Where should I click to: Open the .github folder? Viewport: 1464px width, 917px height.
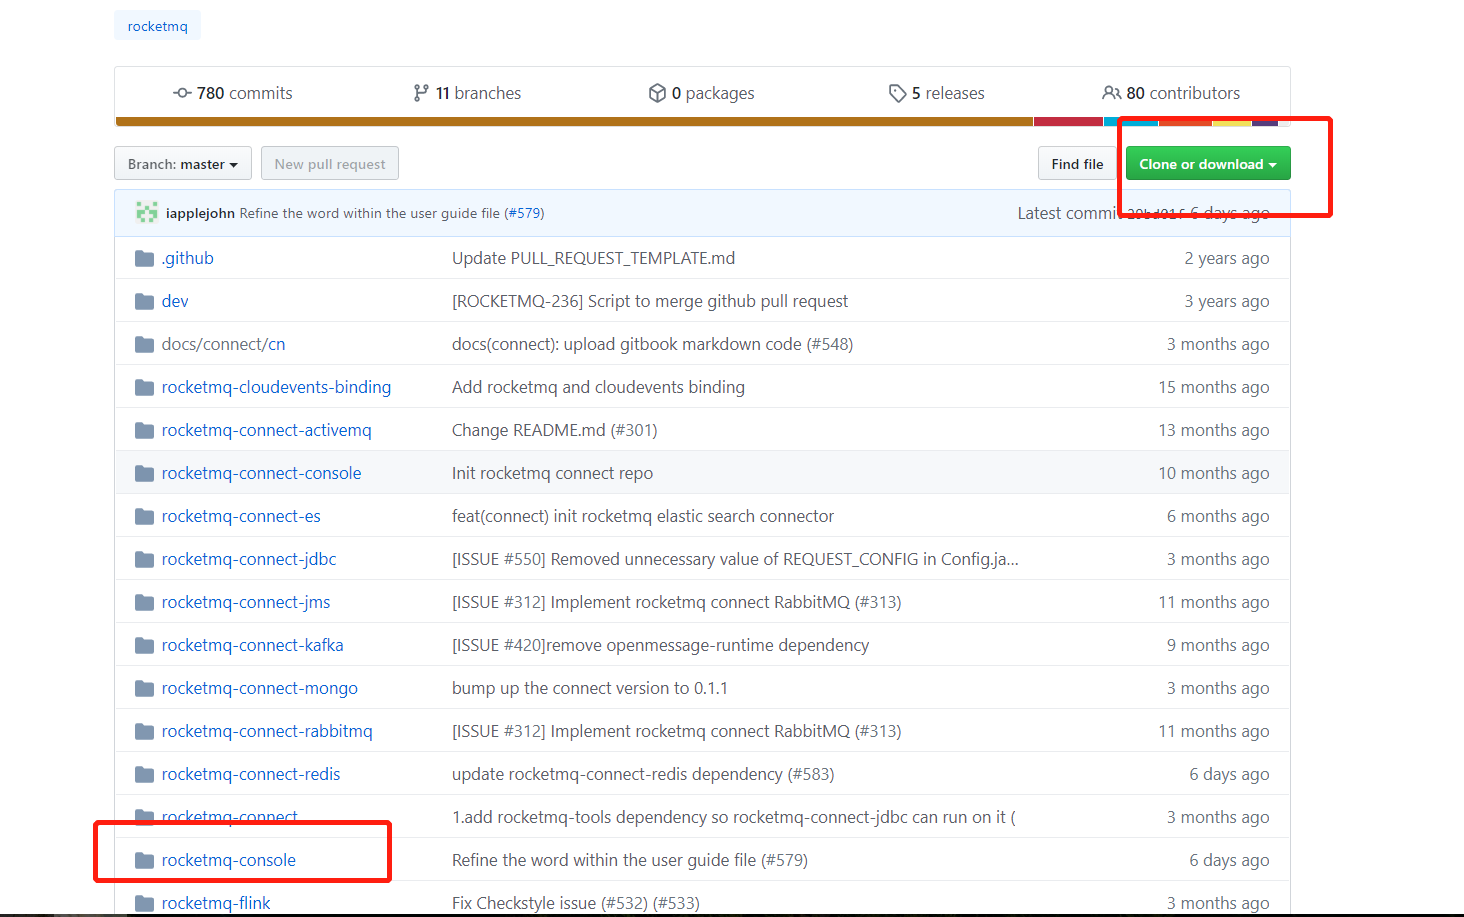pos(188,258)
